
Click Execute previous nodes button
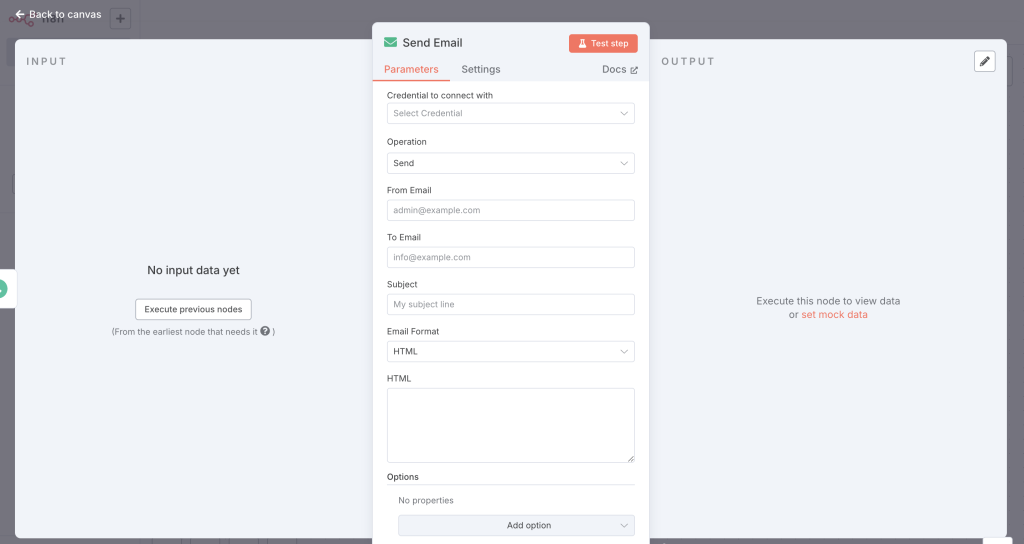coord(193,310)
